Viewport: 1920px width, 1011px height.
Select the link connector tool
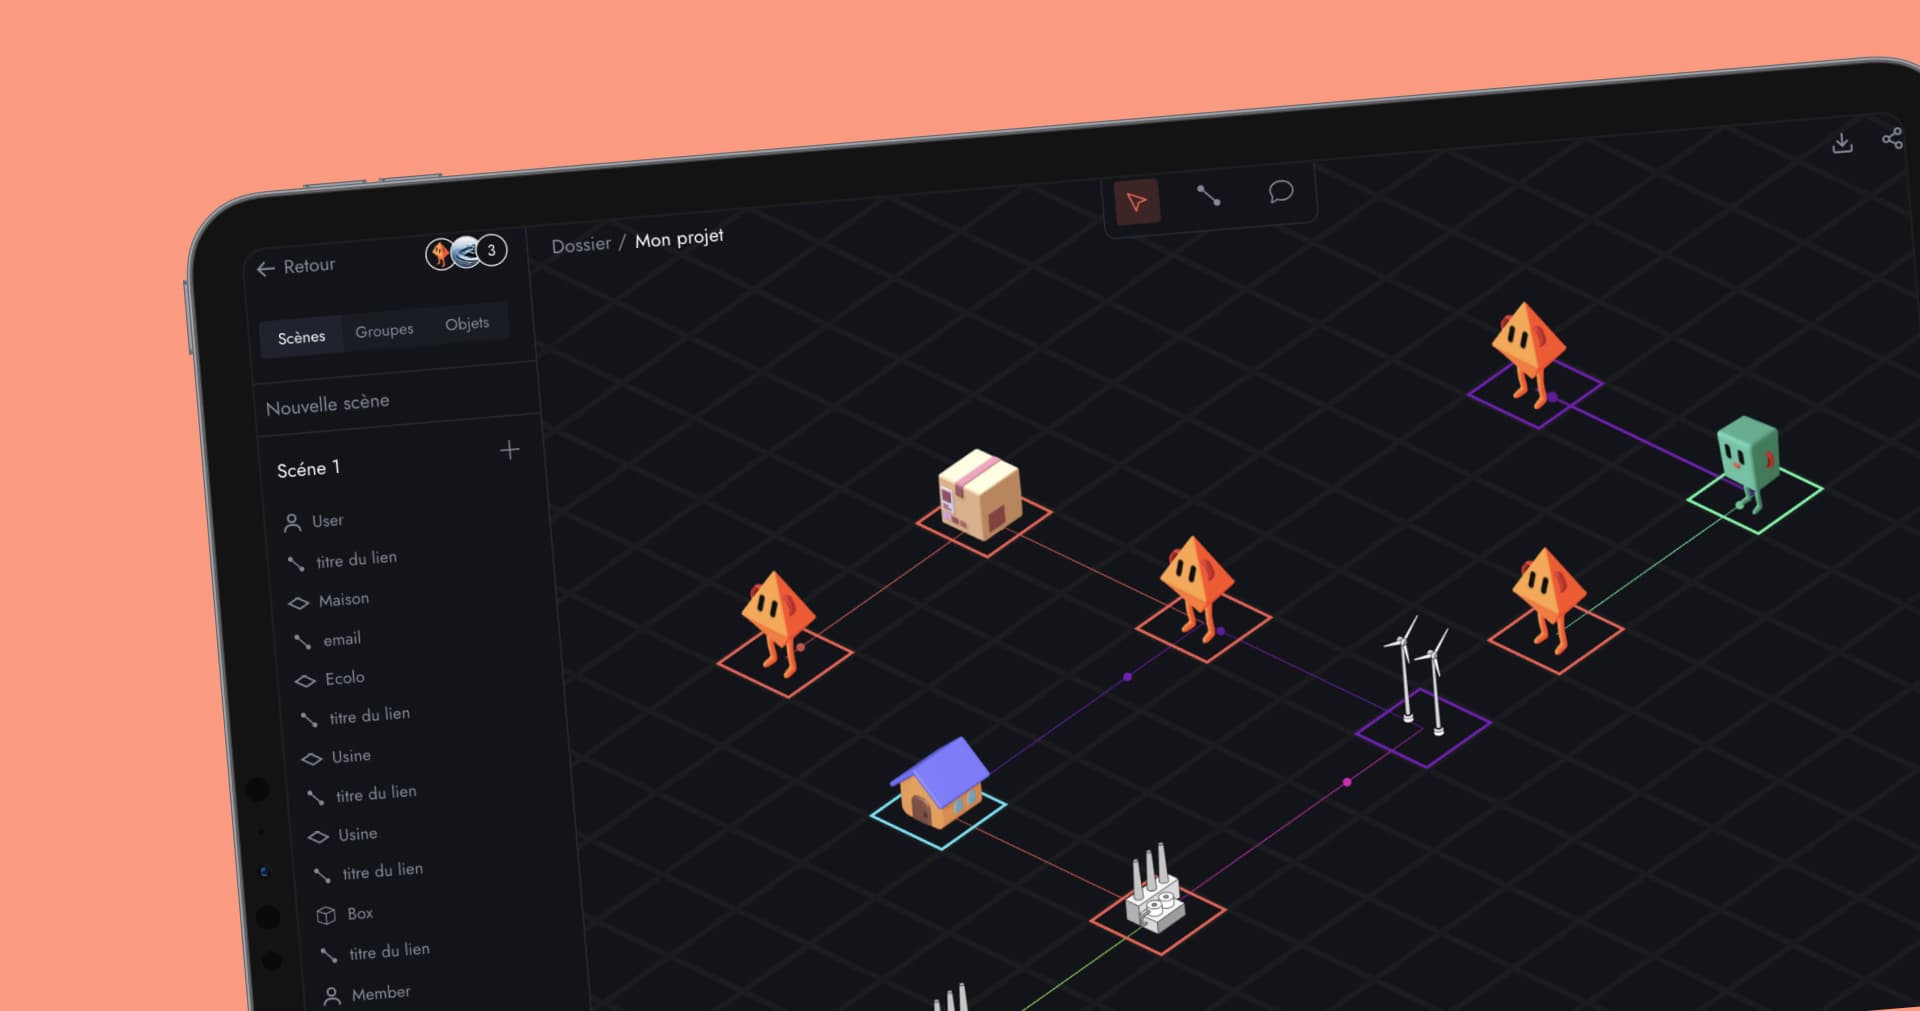(x=1208, y=196)
